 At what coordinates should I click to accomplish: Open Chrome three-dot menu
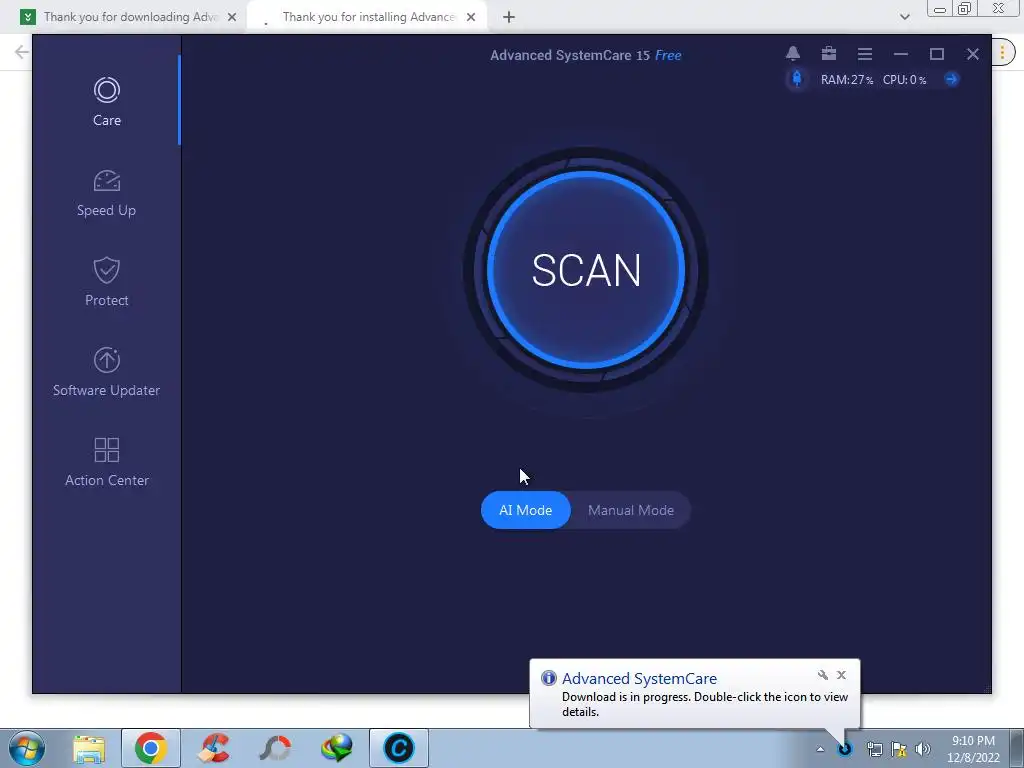(x=1002, y=52)
